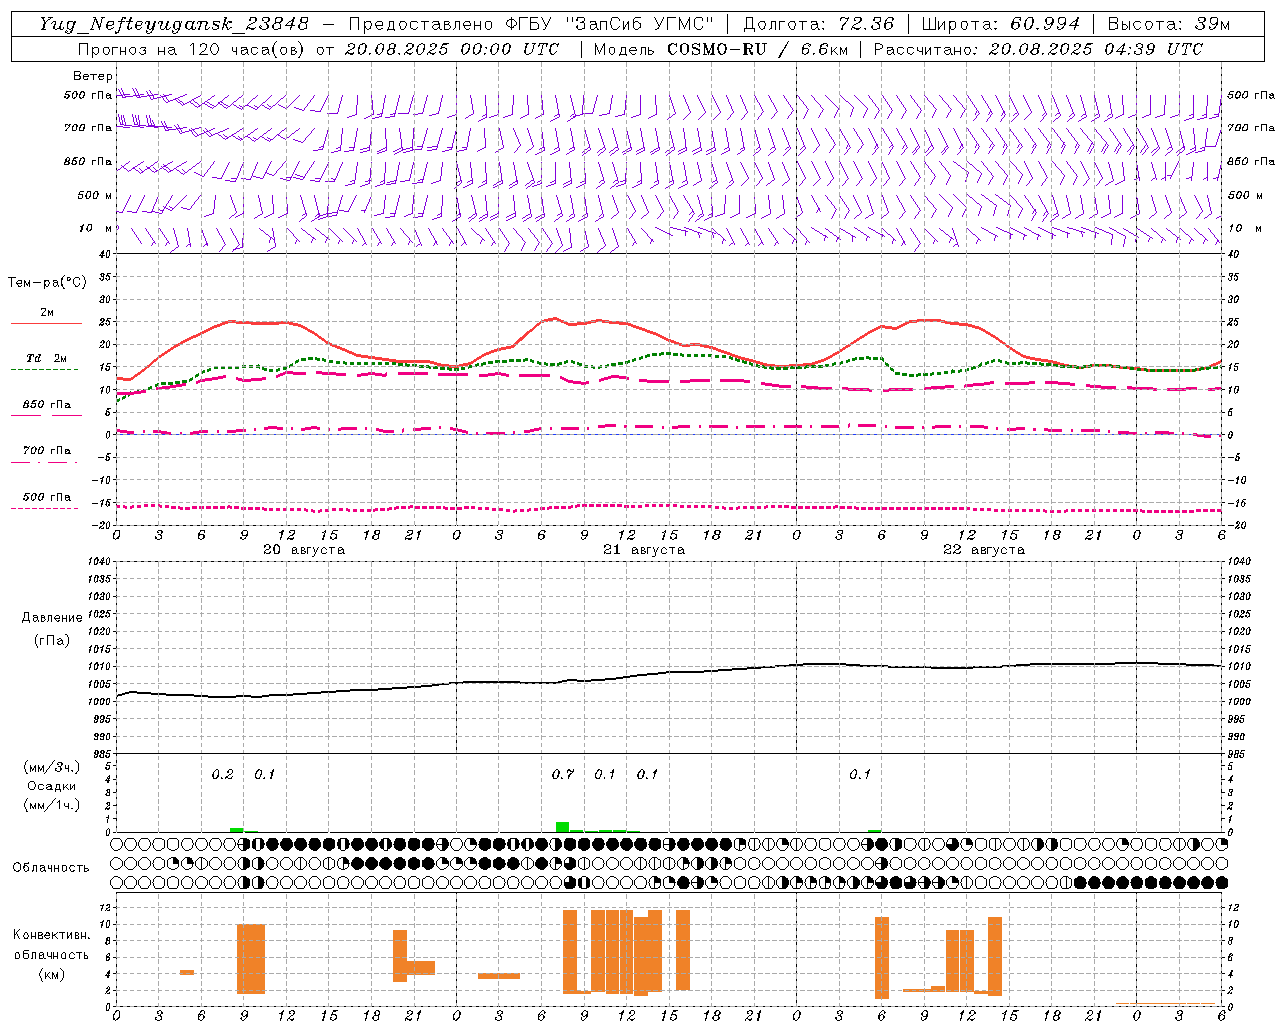This screenshot has height=1024, width=1280.
Task: Click the 'Долгота: 72.36' longitude value
Action: point(818,24)
